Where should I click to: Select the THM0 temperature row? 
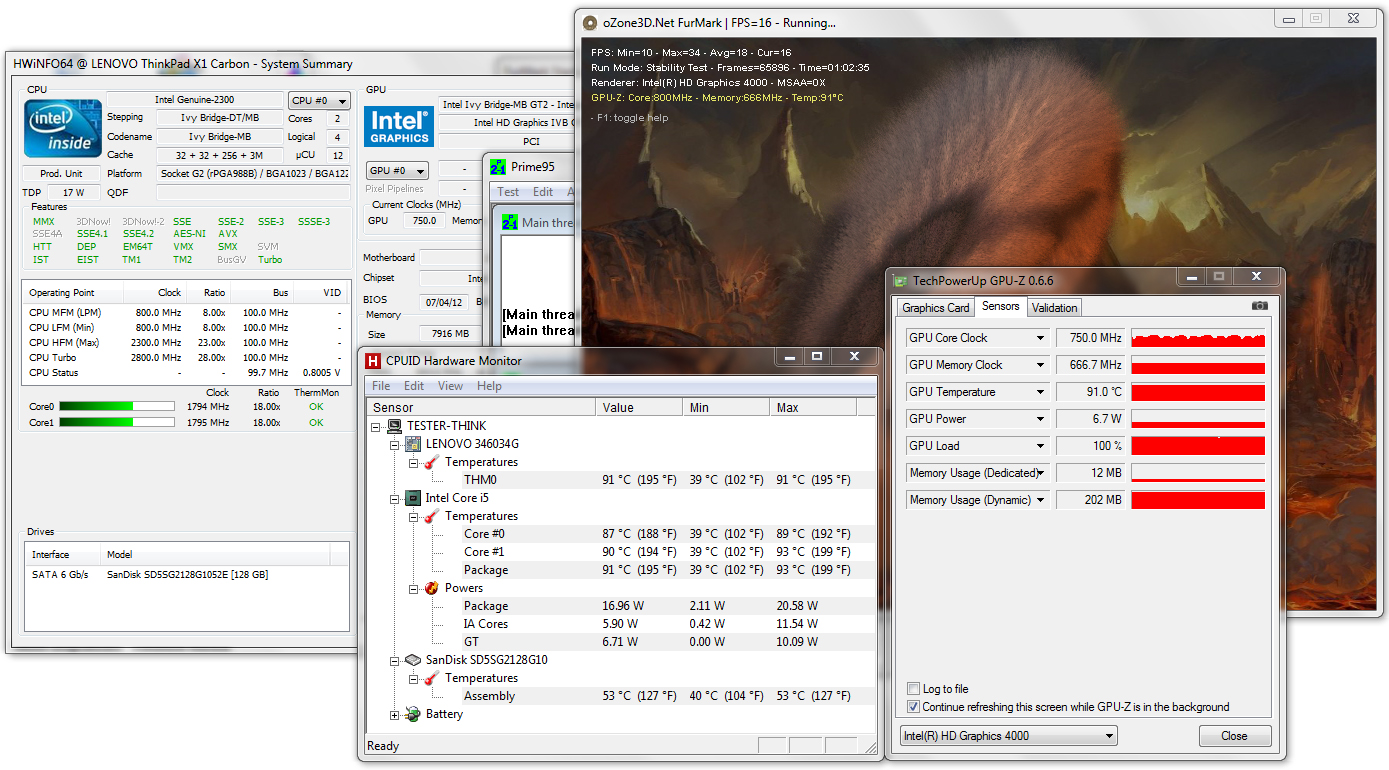(x=620, y=480)
